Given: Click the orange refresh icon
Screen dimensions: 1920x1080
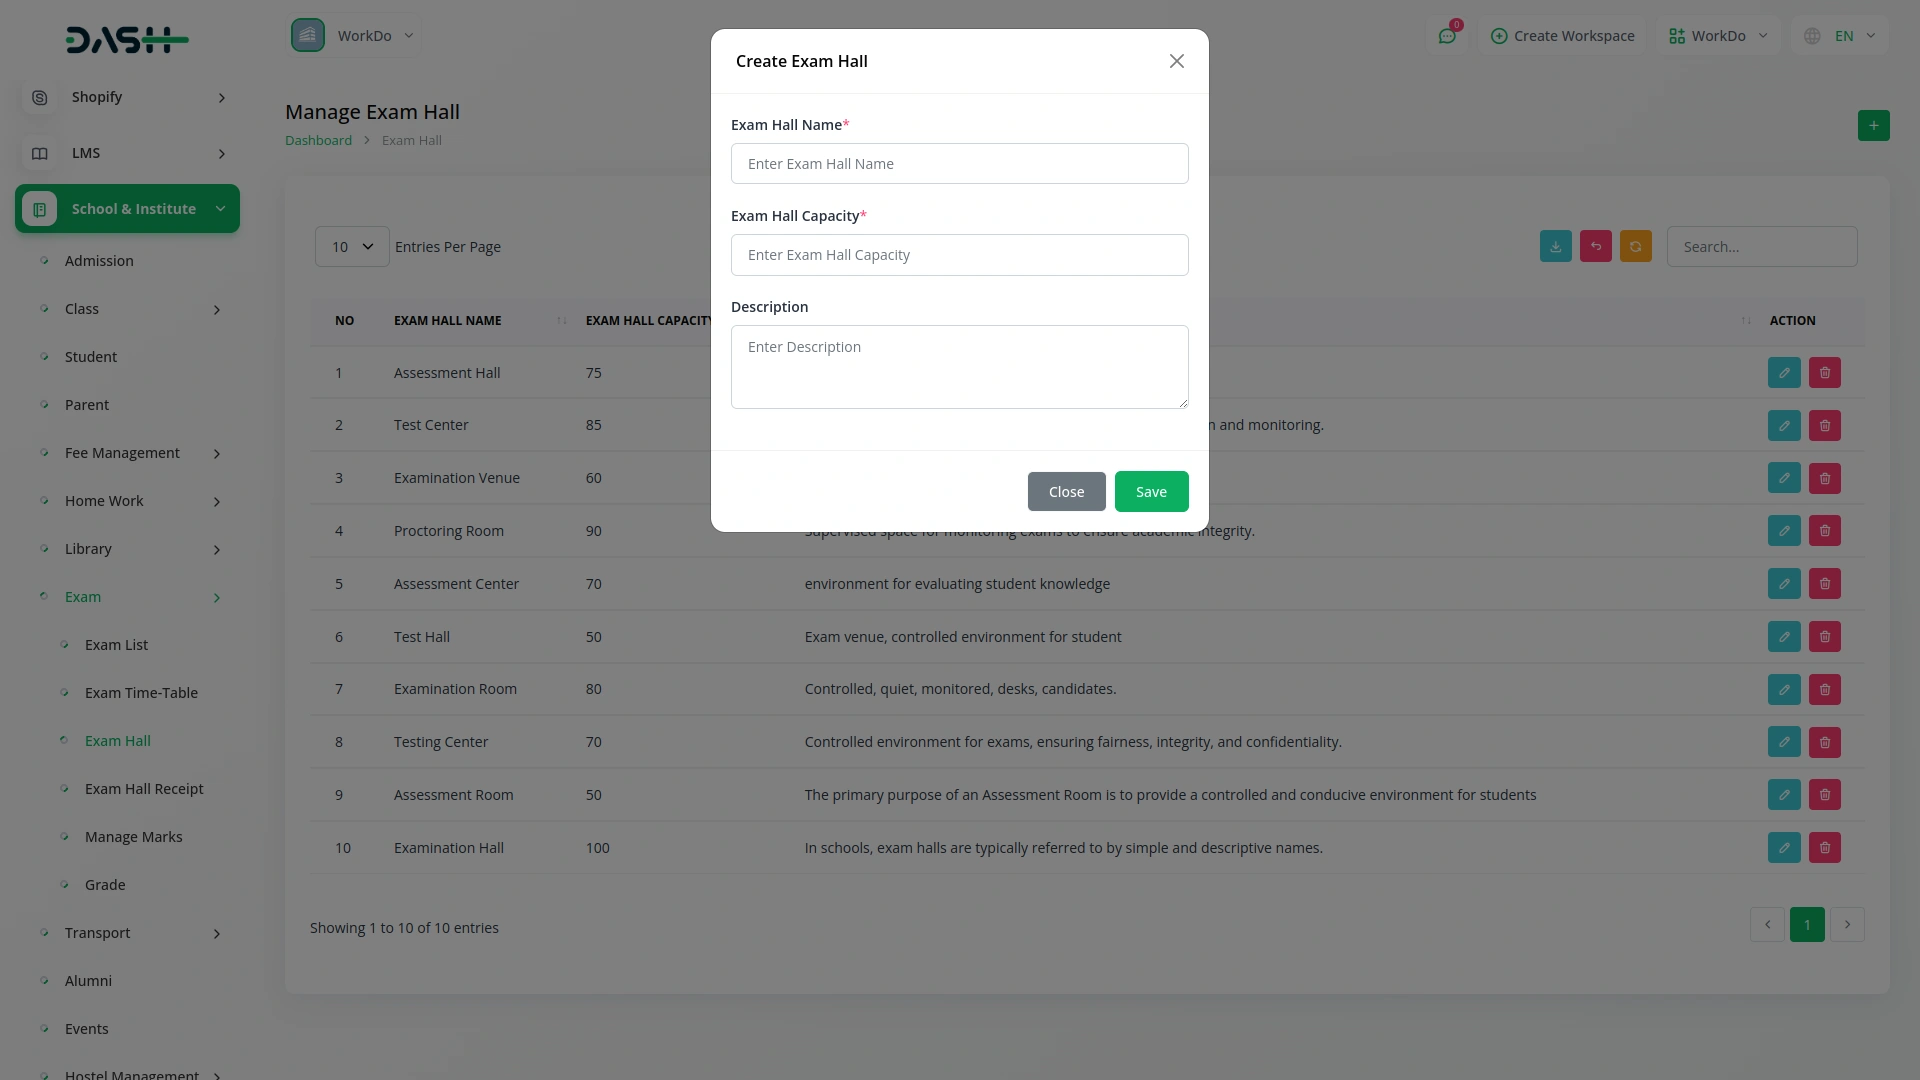Looking at the screenshot, I should coord(1635,247).
